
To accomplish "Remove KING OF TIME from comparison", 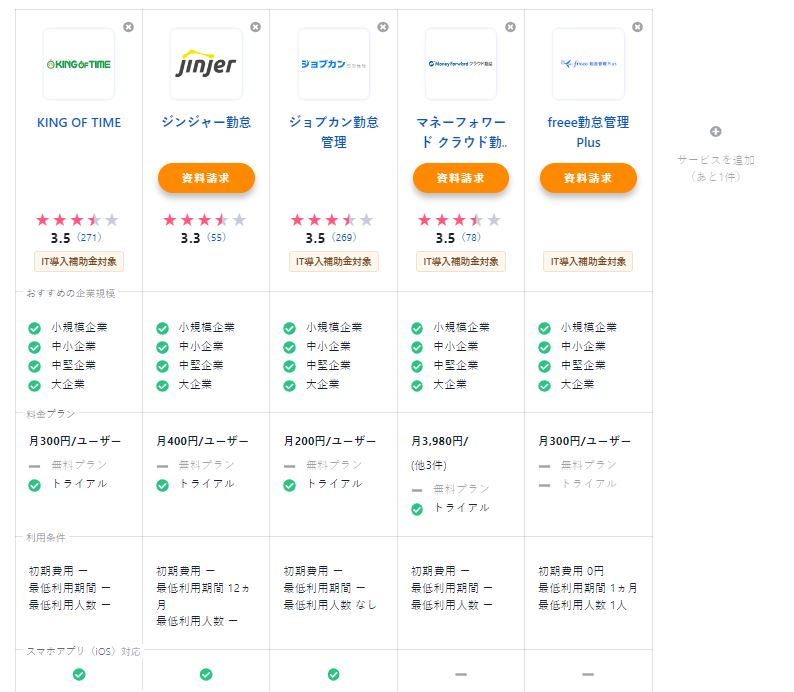I will point(128,27).
